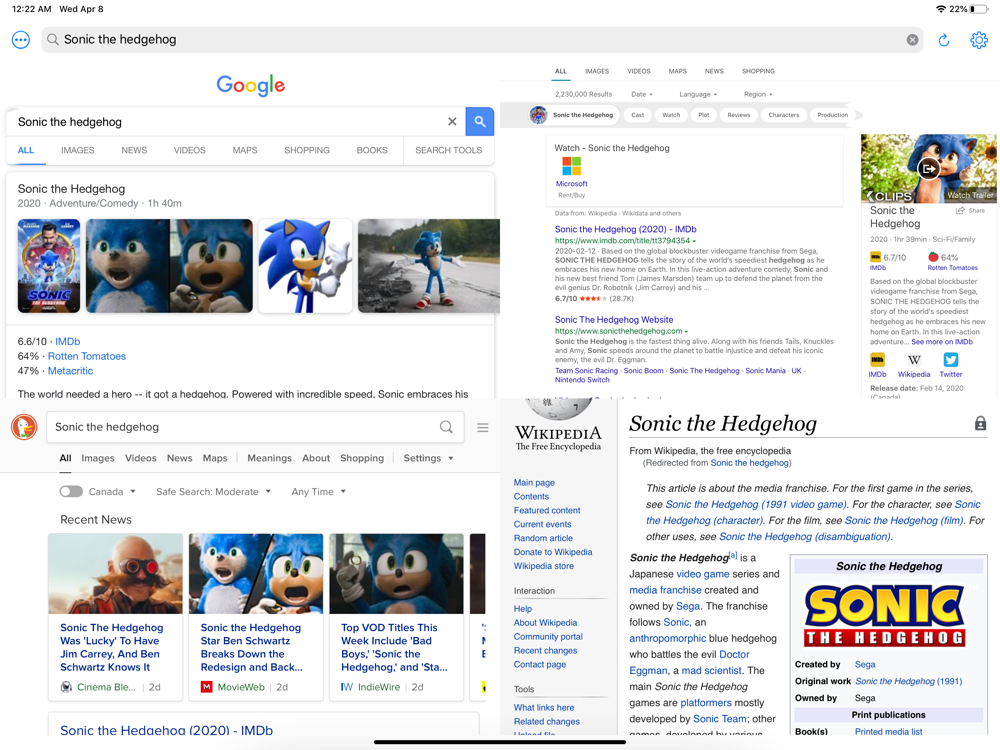The width and height of the screenshot is (1000, 750).
Task: Open Sega link in Wikipedia infobox
Action: pos(865,665)
